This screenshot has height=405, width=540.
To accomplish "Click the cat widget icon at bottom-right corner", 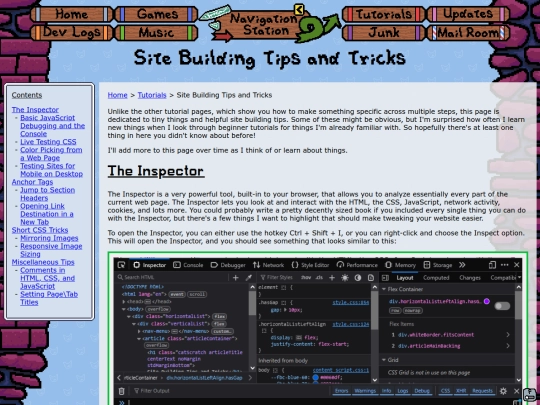I will pyautogui.click(x=530, y=395).
